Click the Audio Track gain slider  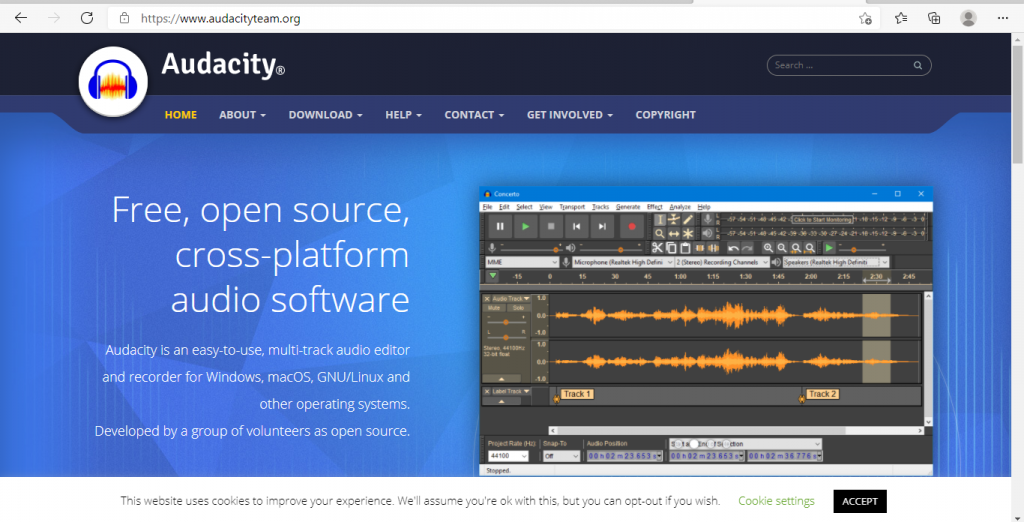(x=506, y=322)
